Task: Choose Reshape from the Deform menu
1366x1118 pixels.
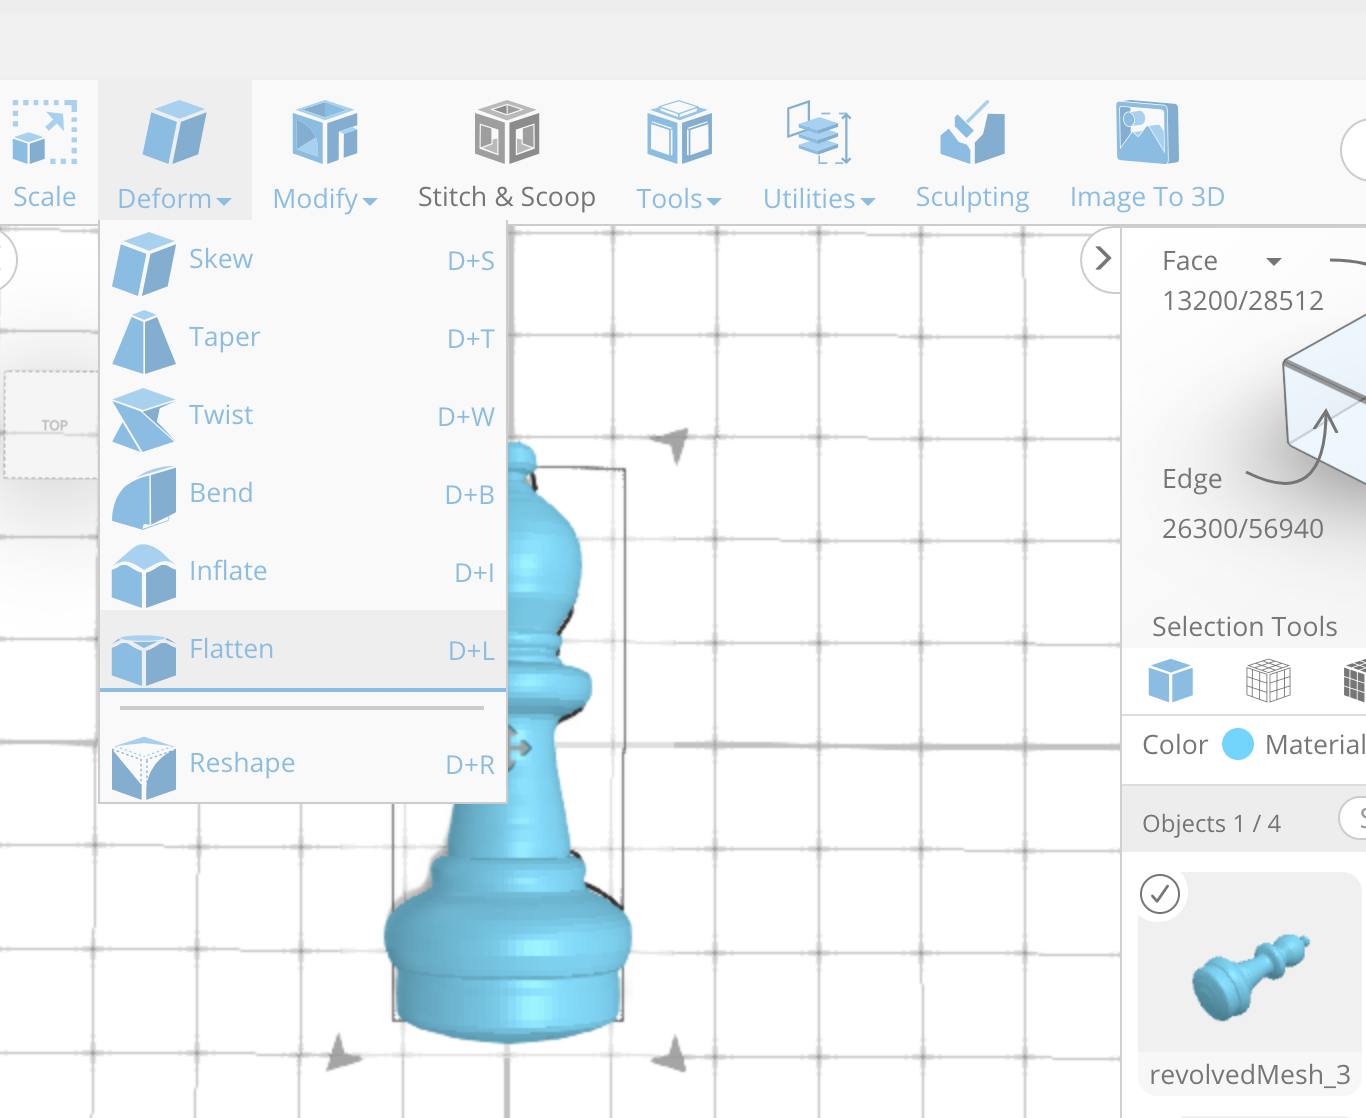Action: point(304,764)
